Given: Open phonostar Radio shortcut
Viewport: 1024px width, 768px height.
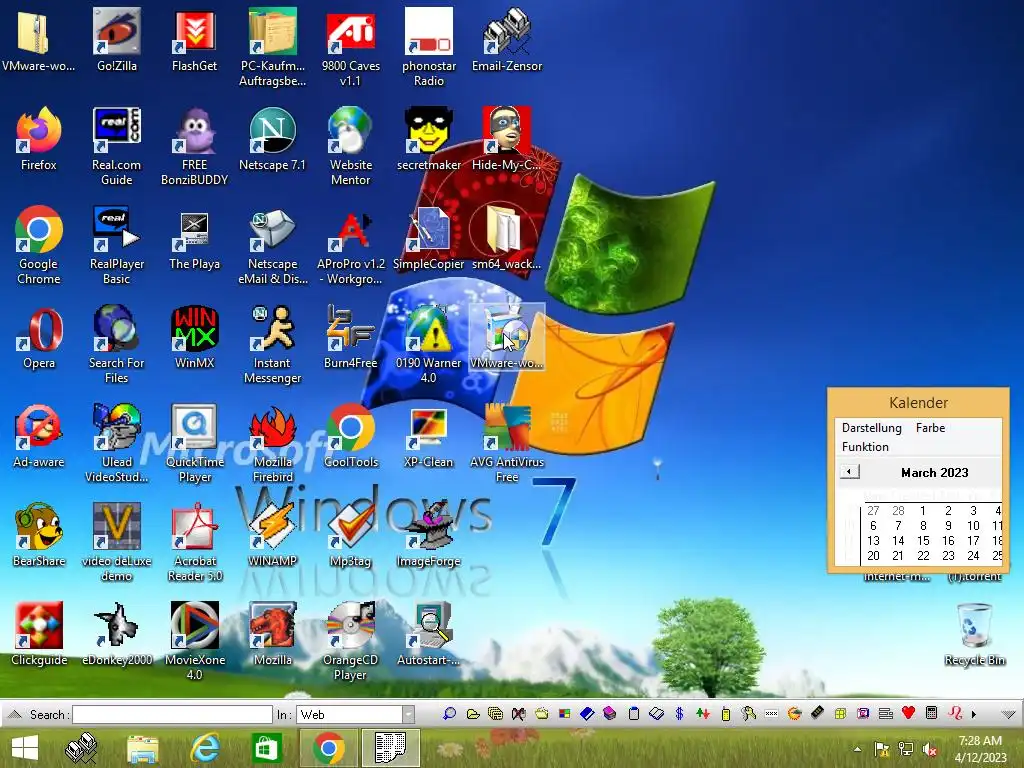Looking at the screenshot, I should pyautogui.click(x=428, y=47).
